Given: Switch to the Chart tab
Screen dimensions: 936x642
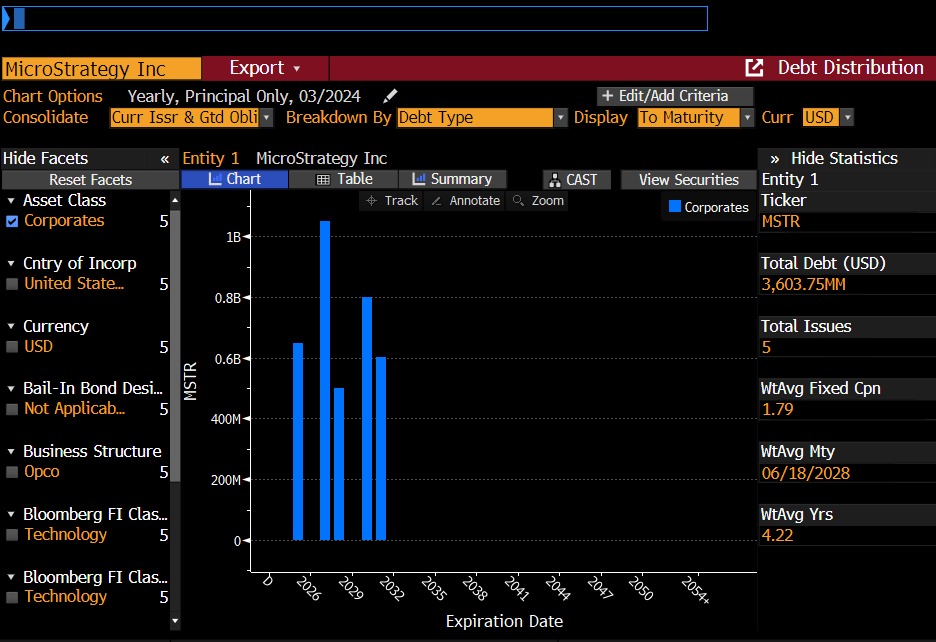Looking at the screenshot, I should pos(235,179).
